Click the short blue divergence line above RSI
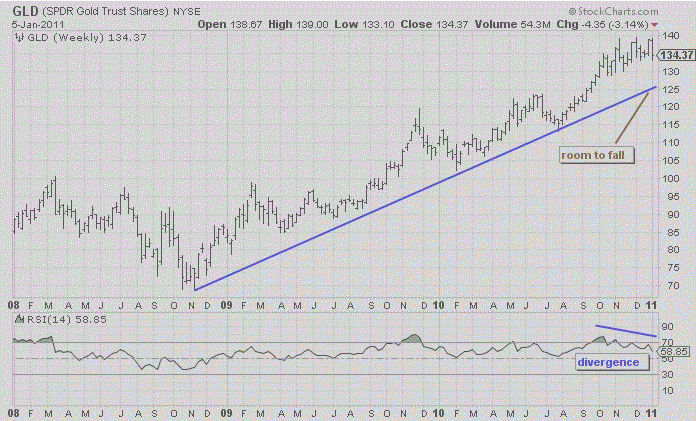The height and width of the screenshot is (421, 696). [x=626, y=331]
